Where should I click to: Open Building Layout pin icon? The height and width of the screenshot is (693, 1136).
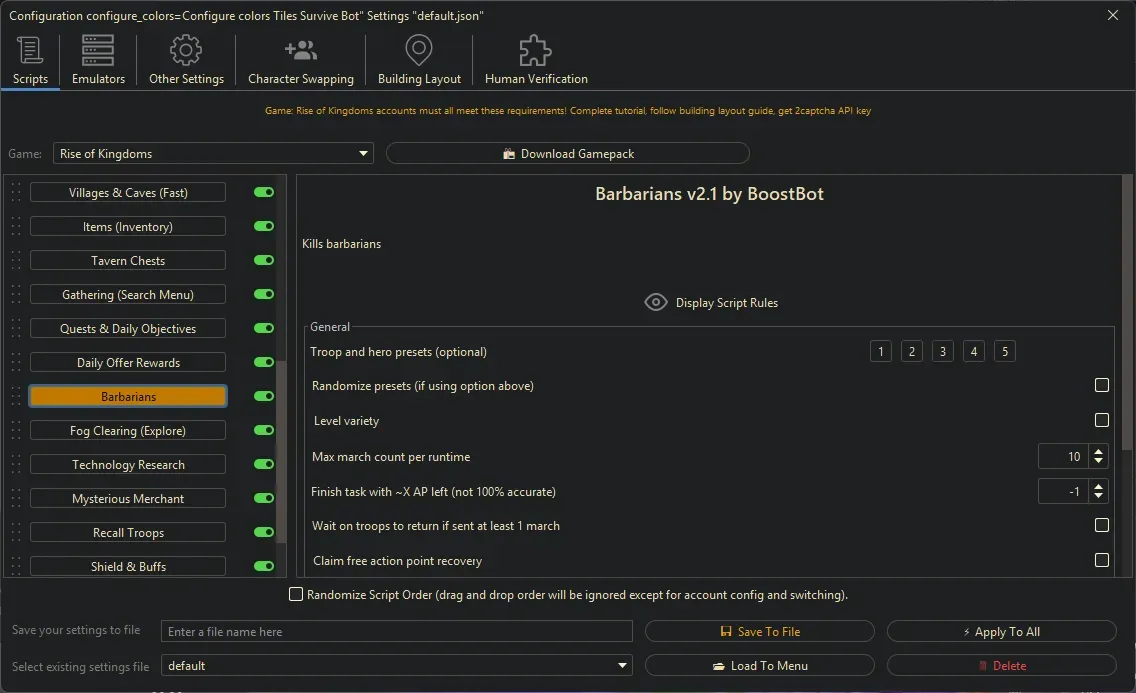(419, 51)
